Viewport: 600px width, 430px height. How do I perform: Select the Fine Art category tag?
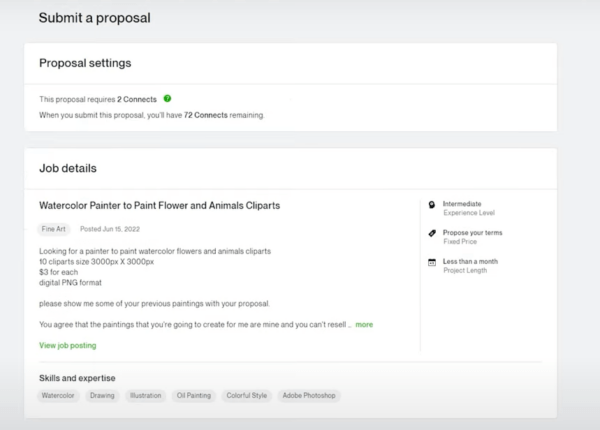54,229
